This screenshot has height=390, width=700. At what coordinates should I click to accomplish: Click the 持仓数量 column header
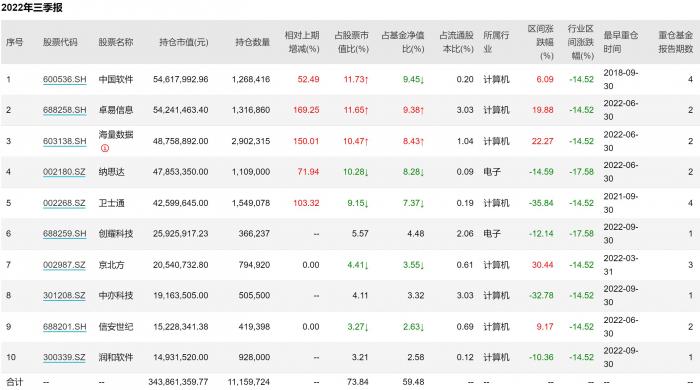253,42
